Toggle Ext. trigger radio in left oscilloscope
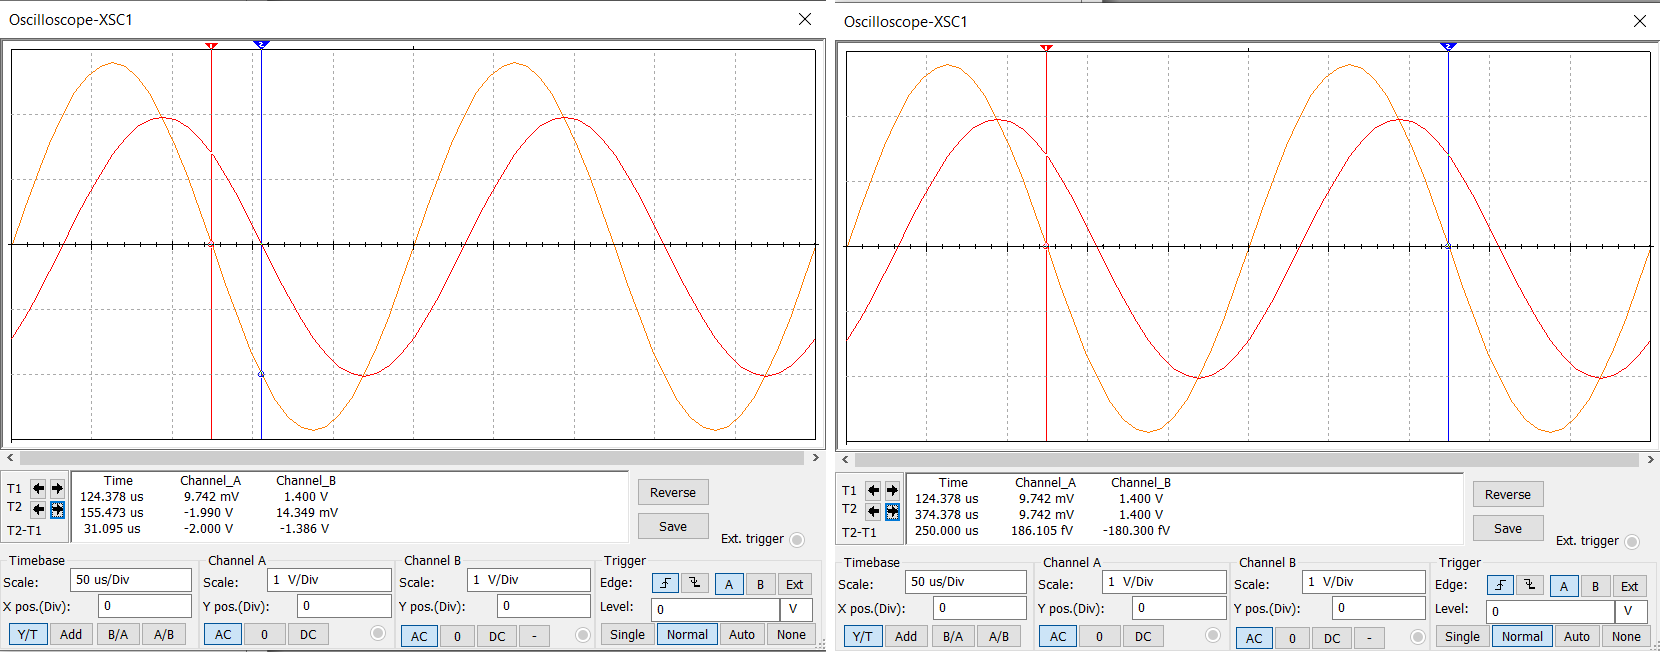 [797, 540]
